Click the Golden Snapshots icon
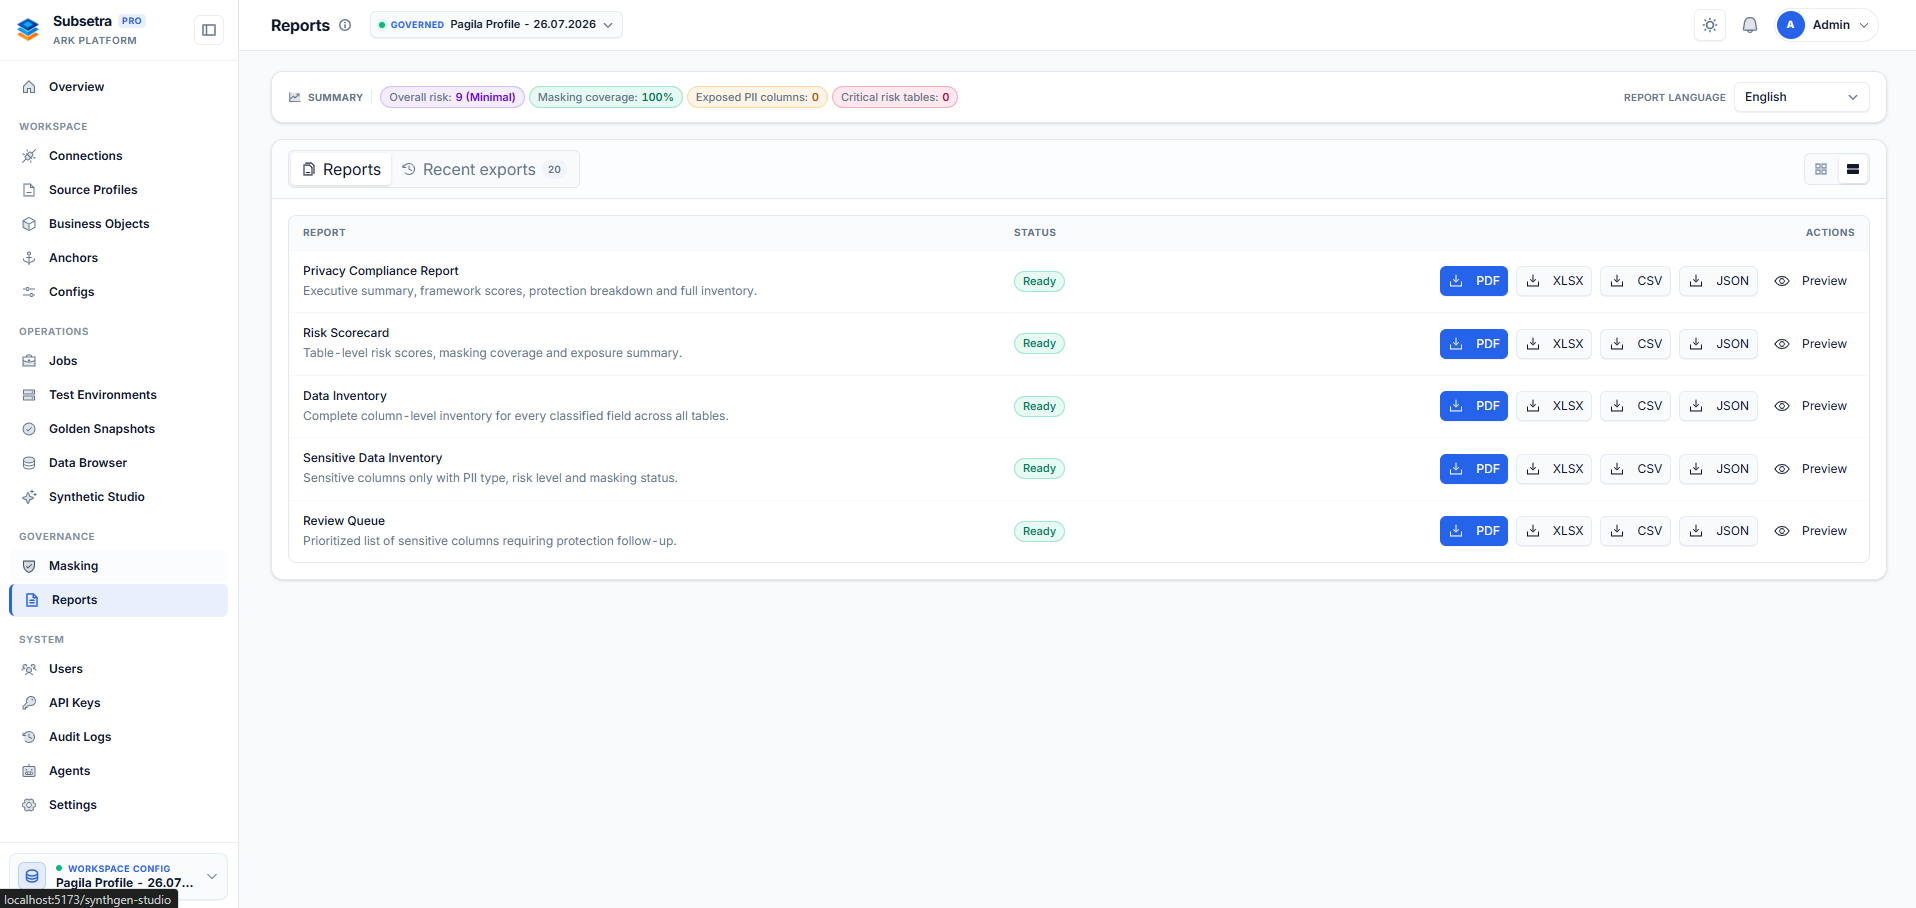The image size is (1916, 908). (29, 429)
